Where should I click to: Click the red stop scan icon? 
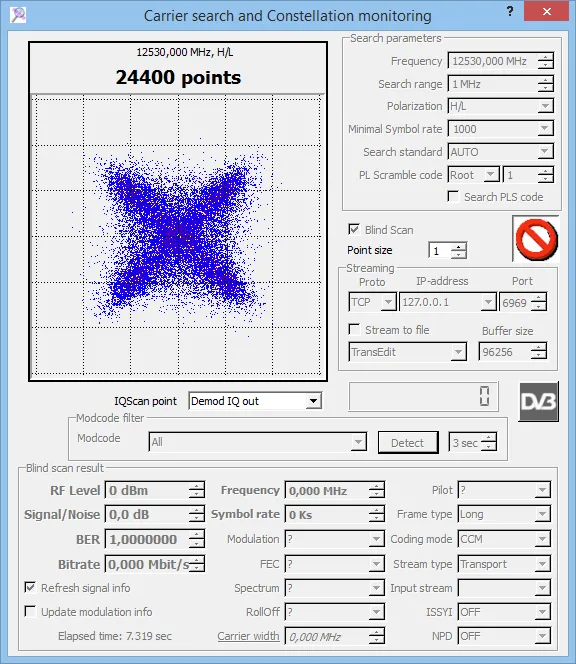[x=536, y=239]
